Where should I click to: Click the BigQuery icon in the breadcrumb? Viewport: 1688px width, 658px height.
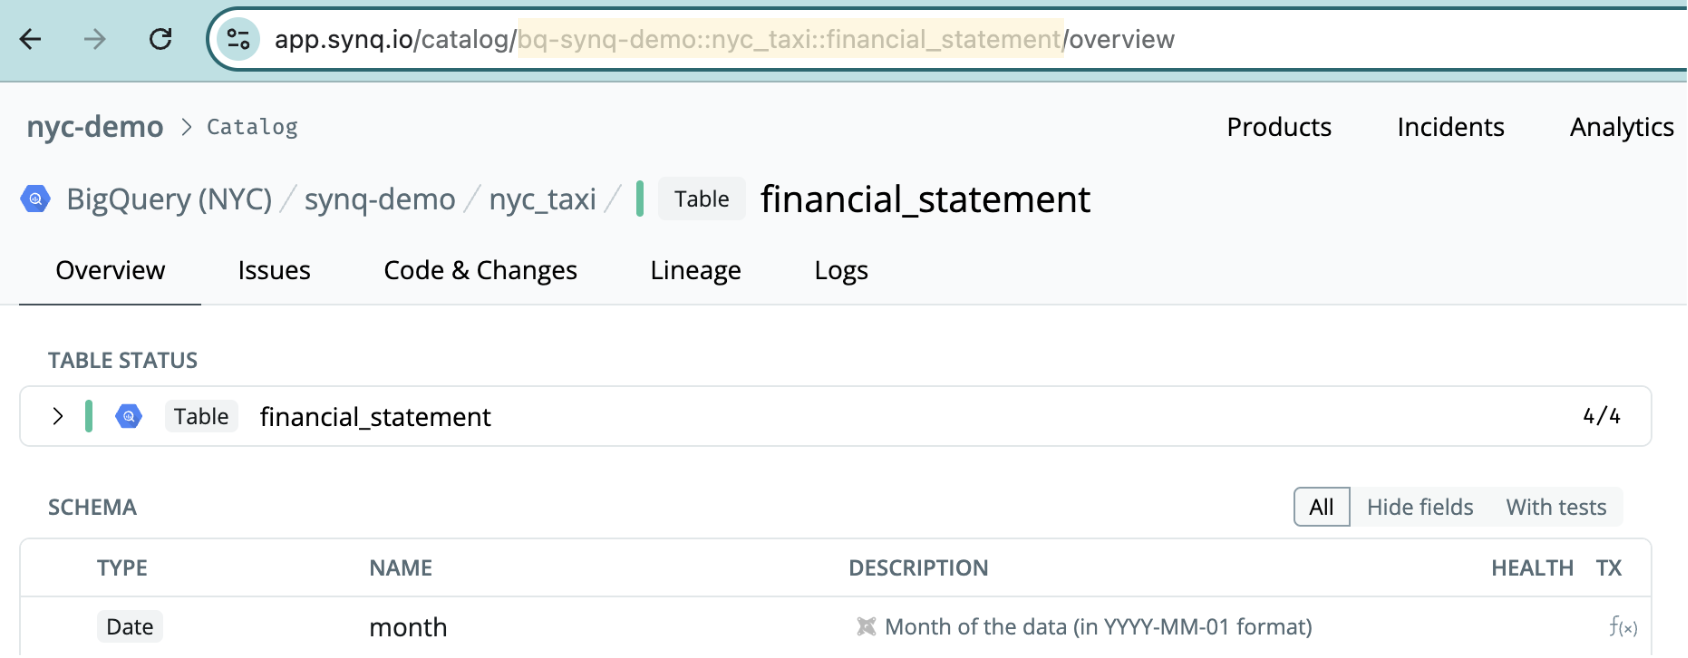[35, 199]
